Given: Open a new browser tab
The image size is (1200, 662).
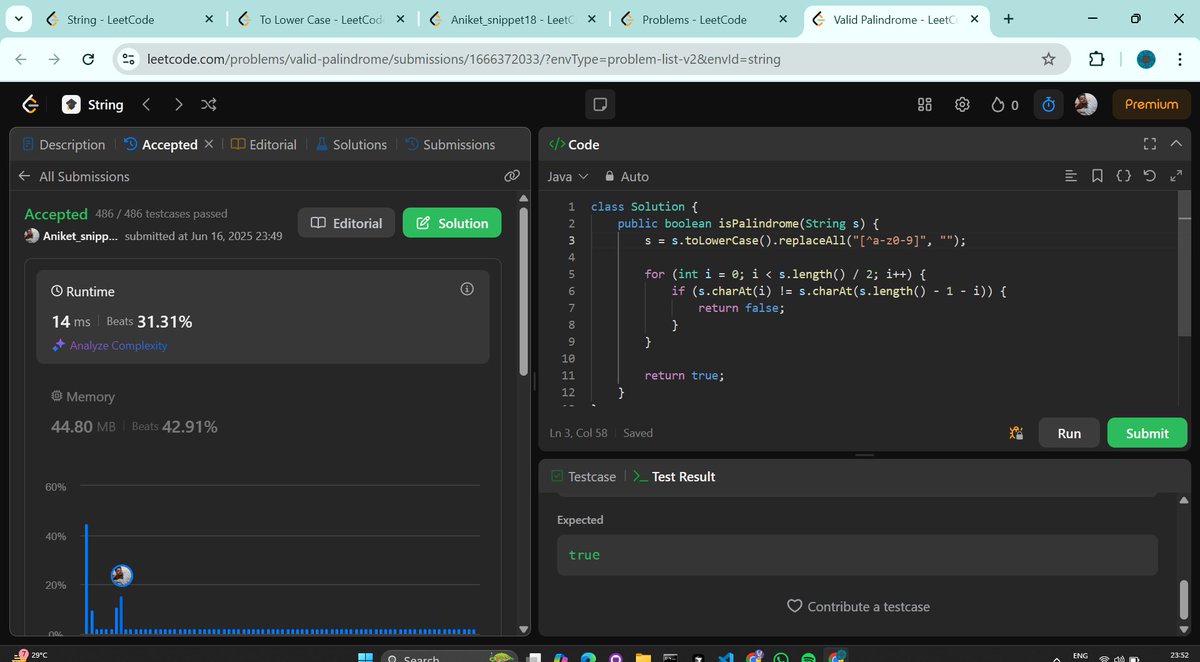Looking at the screenshot, I should click(1008, 19).
